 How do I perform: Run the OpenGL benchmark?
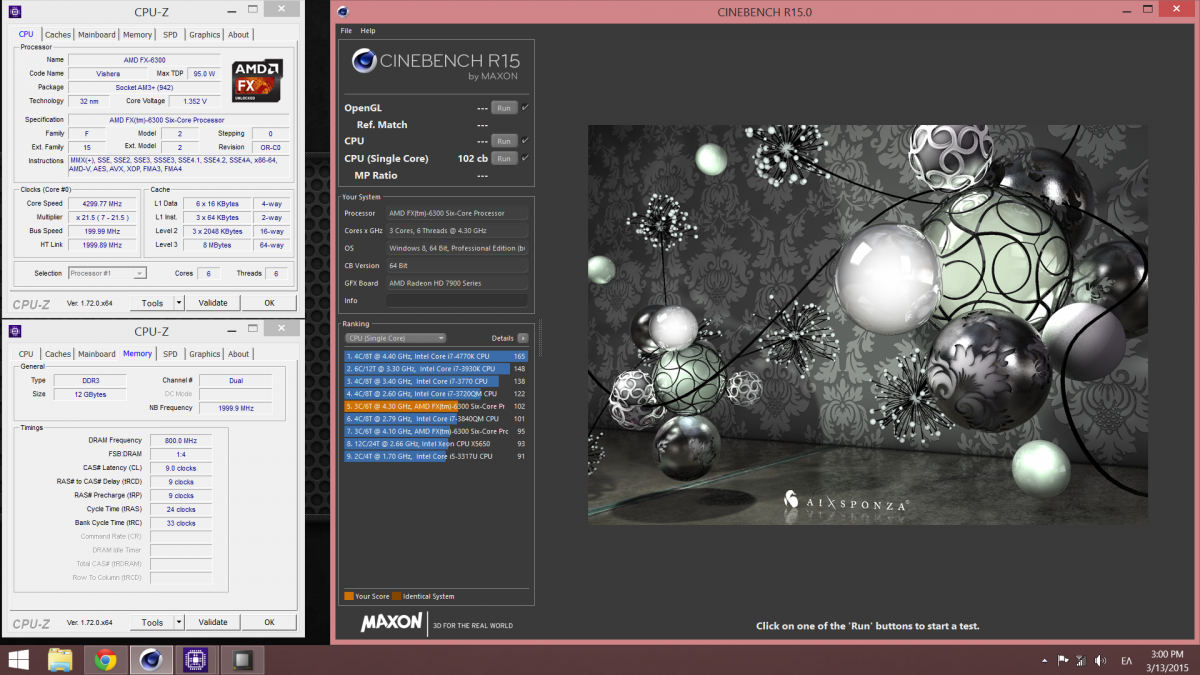pyautogui.click(x=504, y=108)
